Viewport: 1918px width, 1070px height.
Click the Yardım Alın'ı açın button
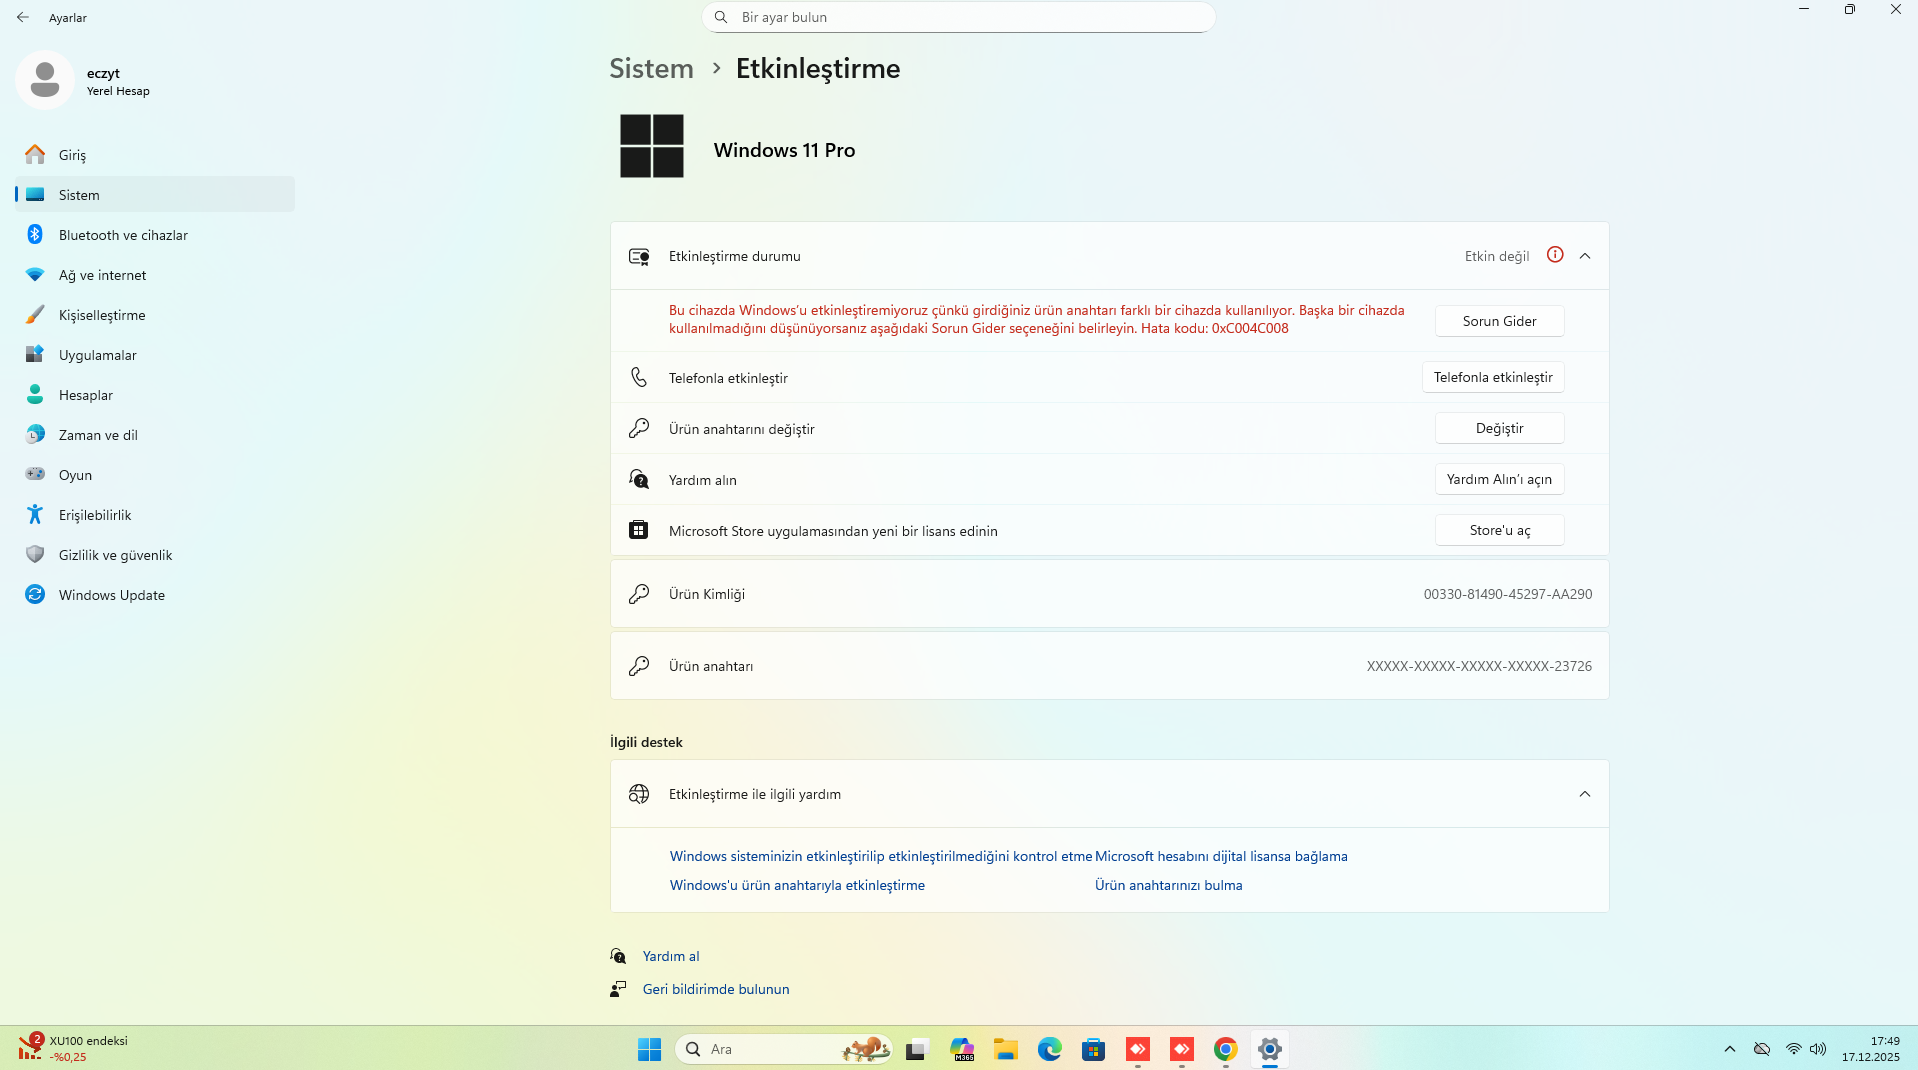[x=1499, y=479]
